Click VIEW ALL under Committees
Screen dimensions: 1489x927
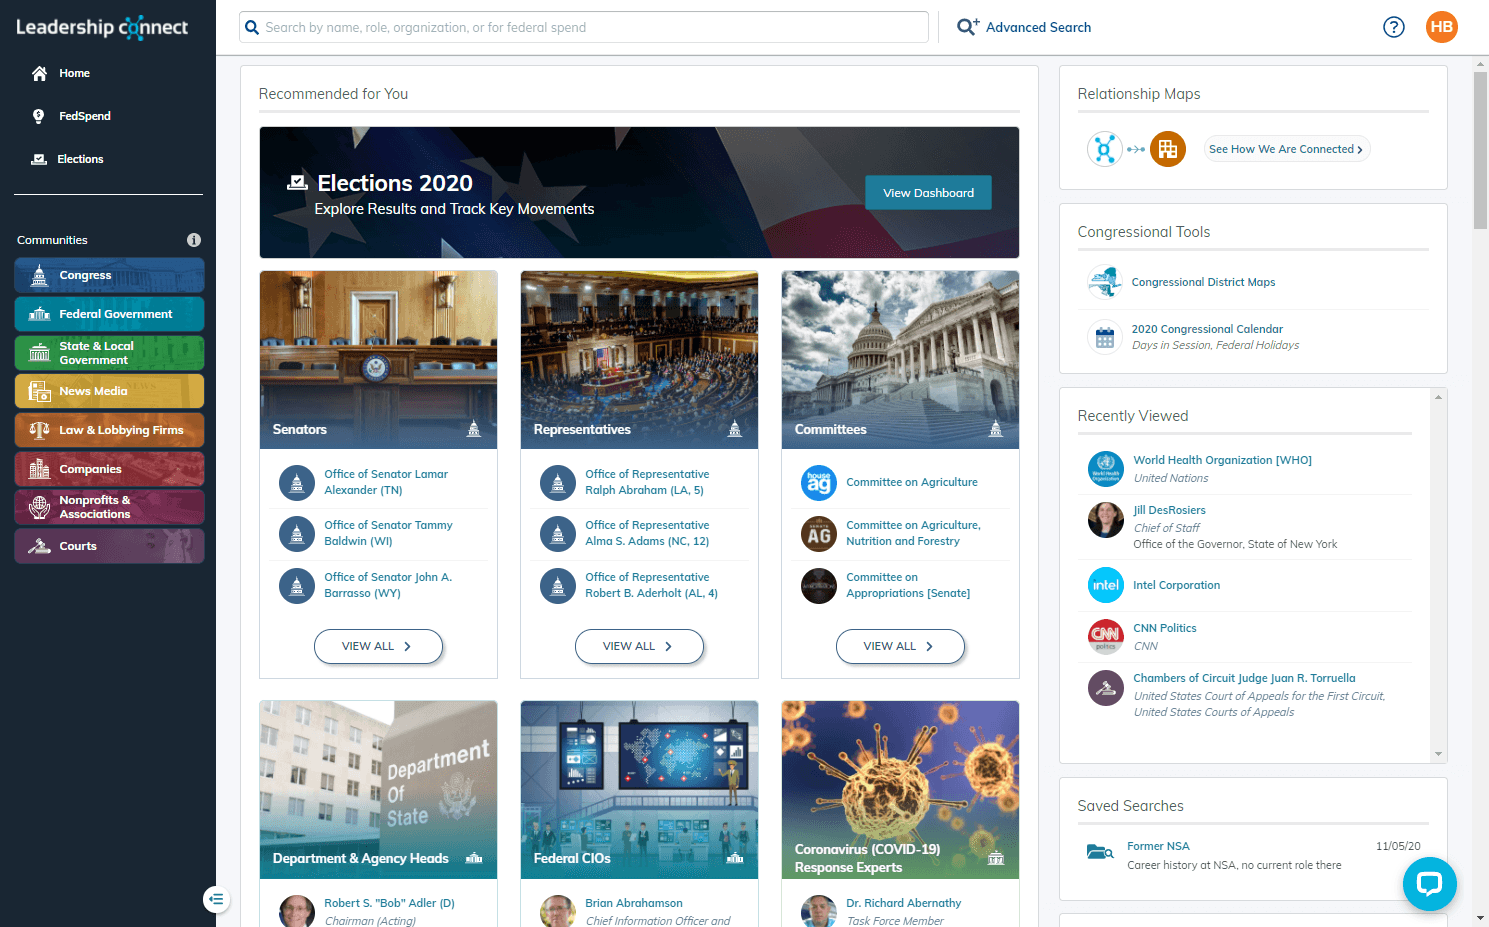pos(900,646)
